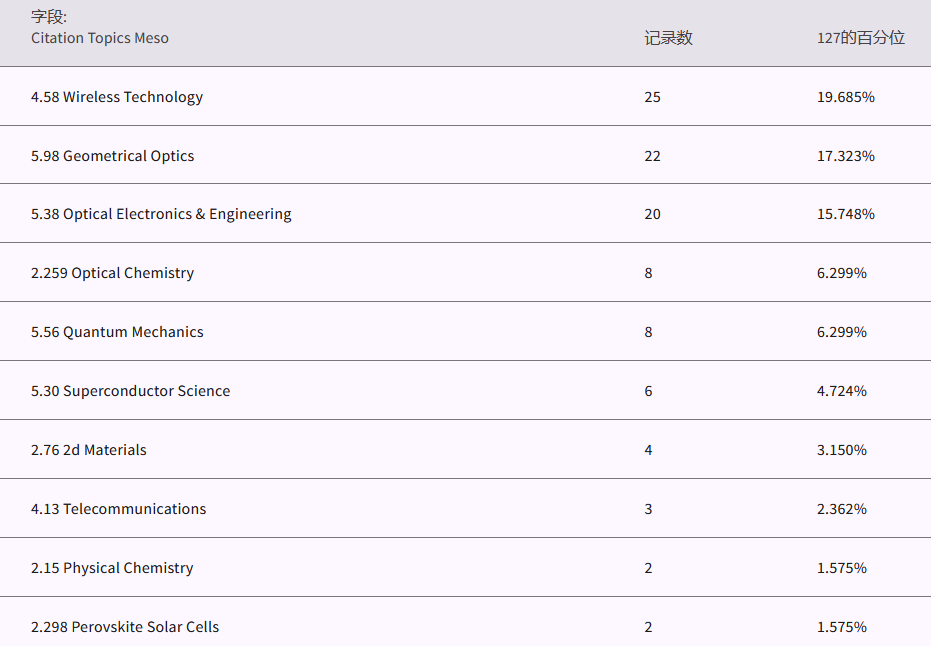This screenshot has width=931, height=646.
Task: Click the 记录数 column header
Action: (x=668, y=38)
